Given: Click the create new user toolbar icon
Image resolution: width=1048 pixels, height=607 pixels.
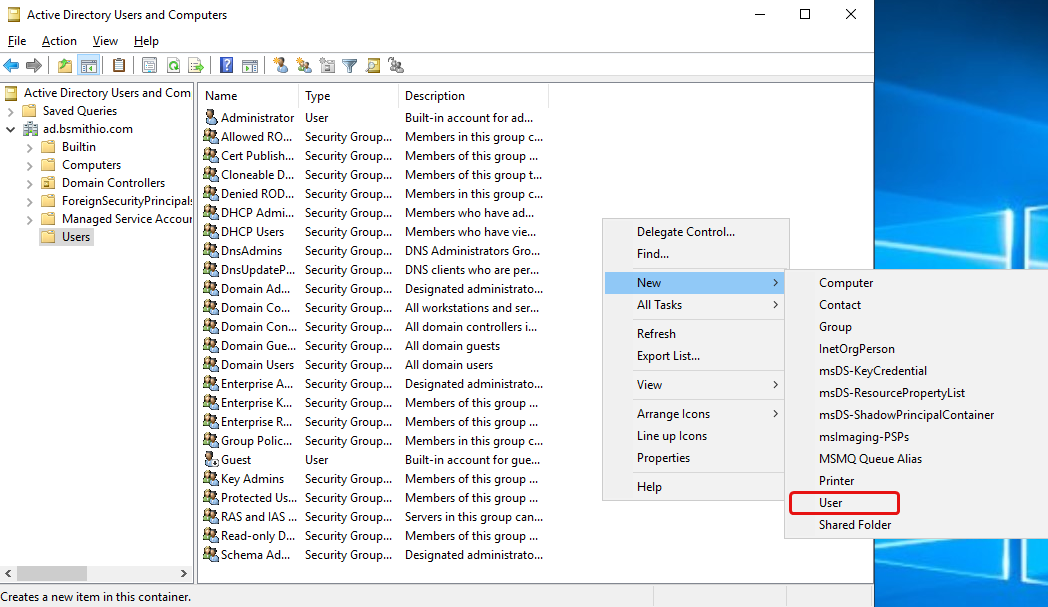Looking at the screenshot, I should point(281,66).
